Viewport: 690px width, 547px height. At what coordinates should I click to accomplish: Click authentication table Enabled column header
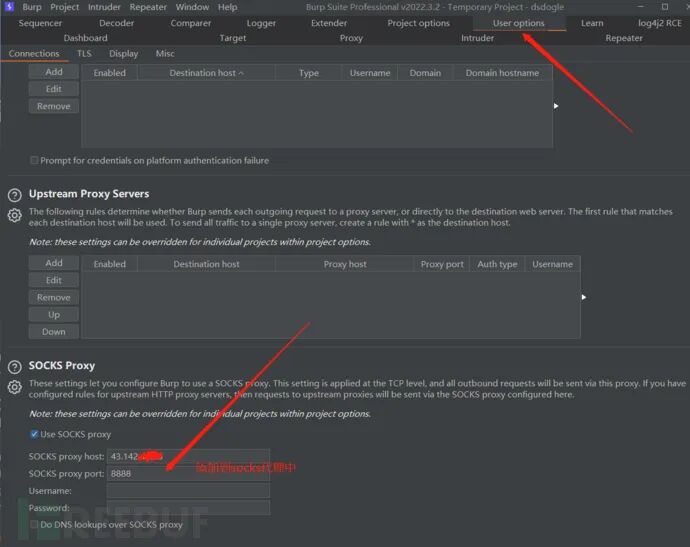coord(110,73)
